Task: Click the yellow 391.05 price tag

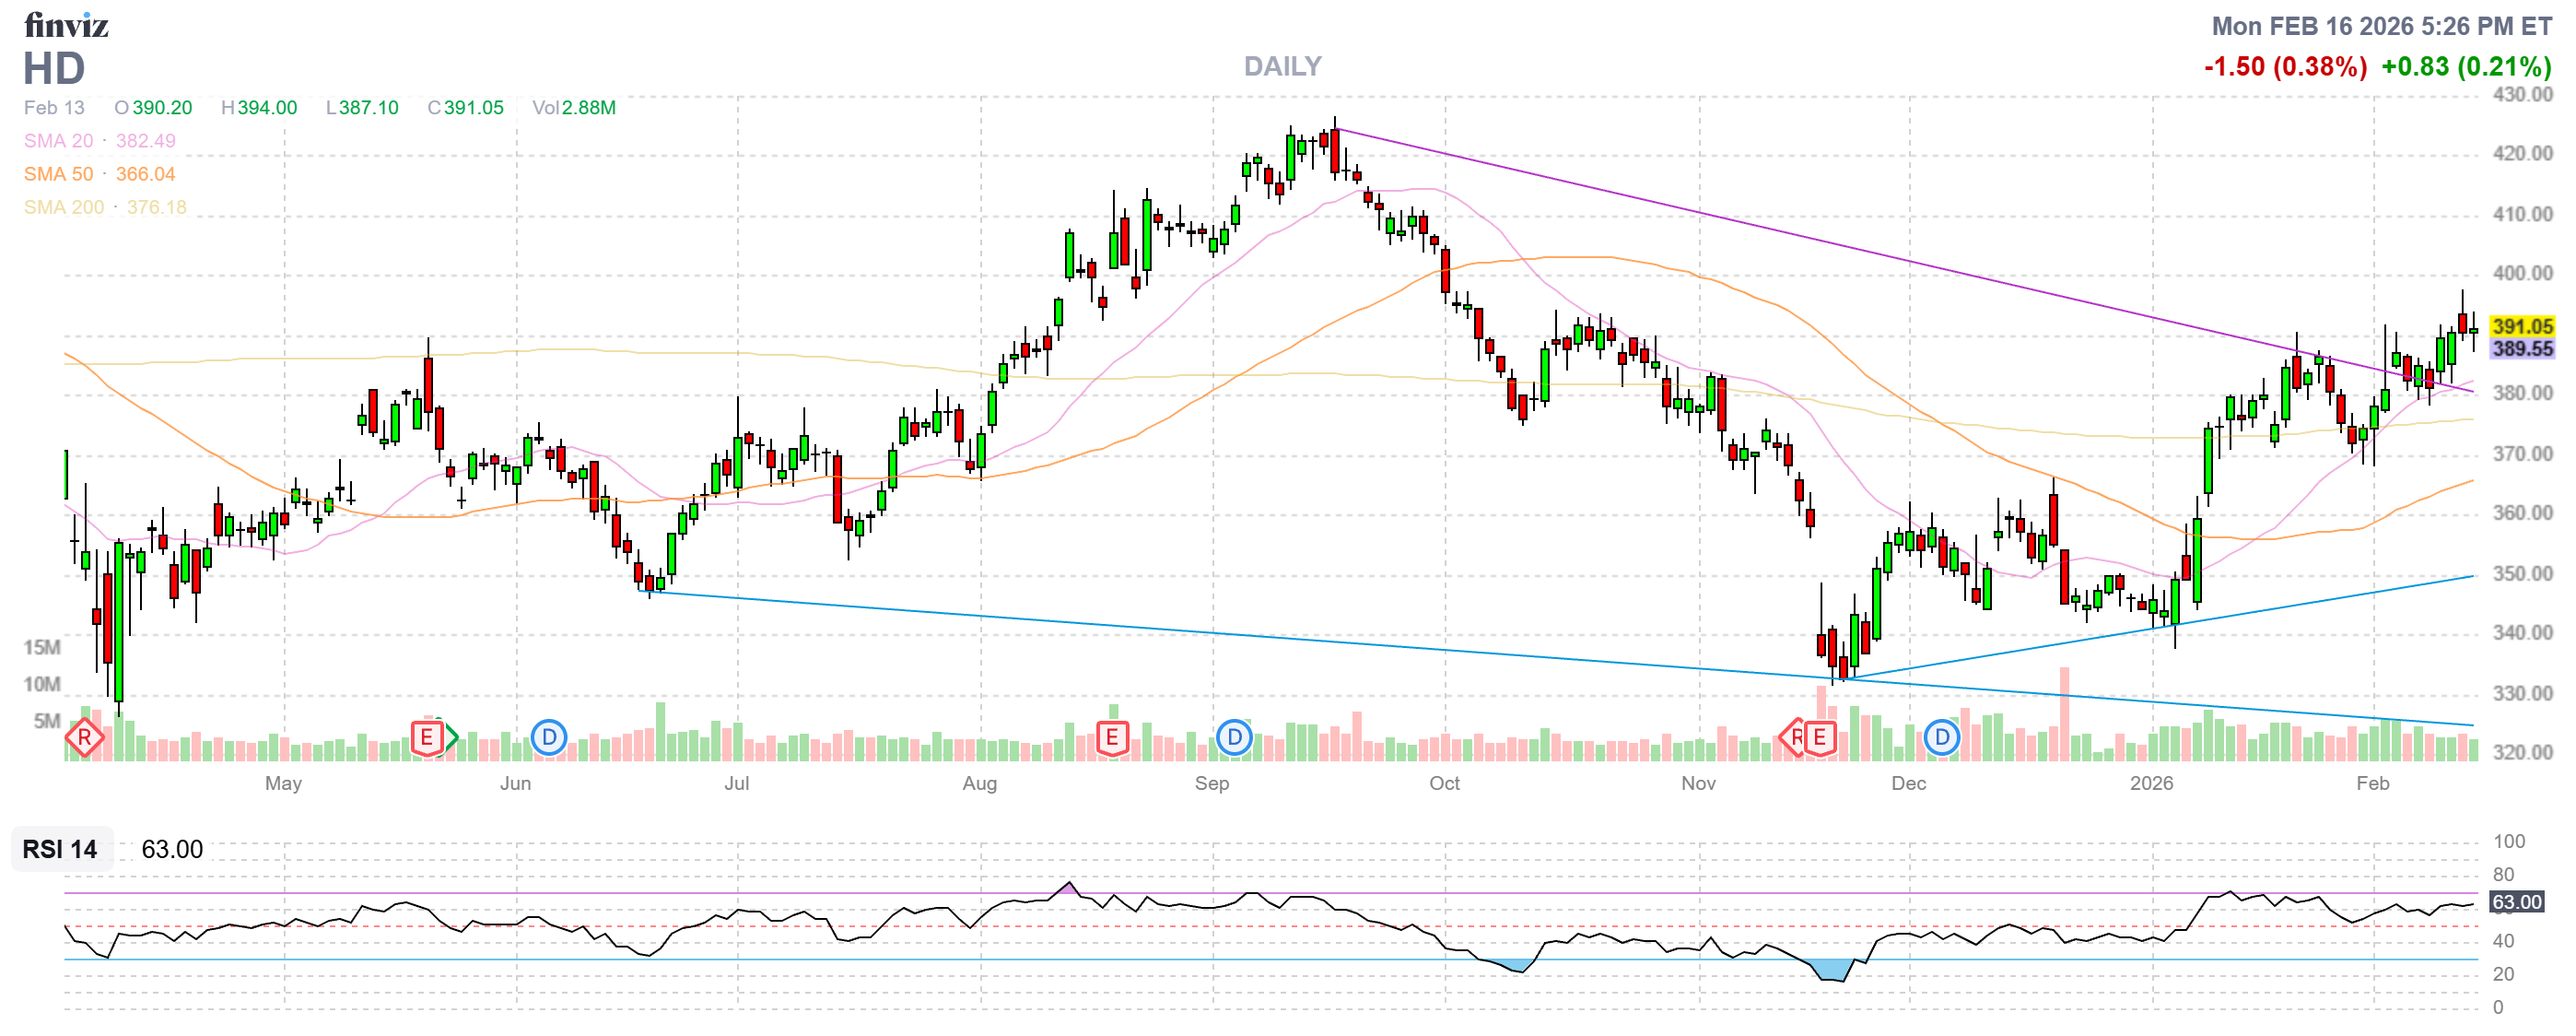Action: pyautogui.click(x=2521, y=326)
